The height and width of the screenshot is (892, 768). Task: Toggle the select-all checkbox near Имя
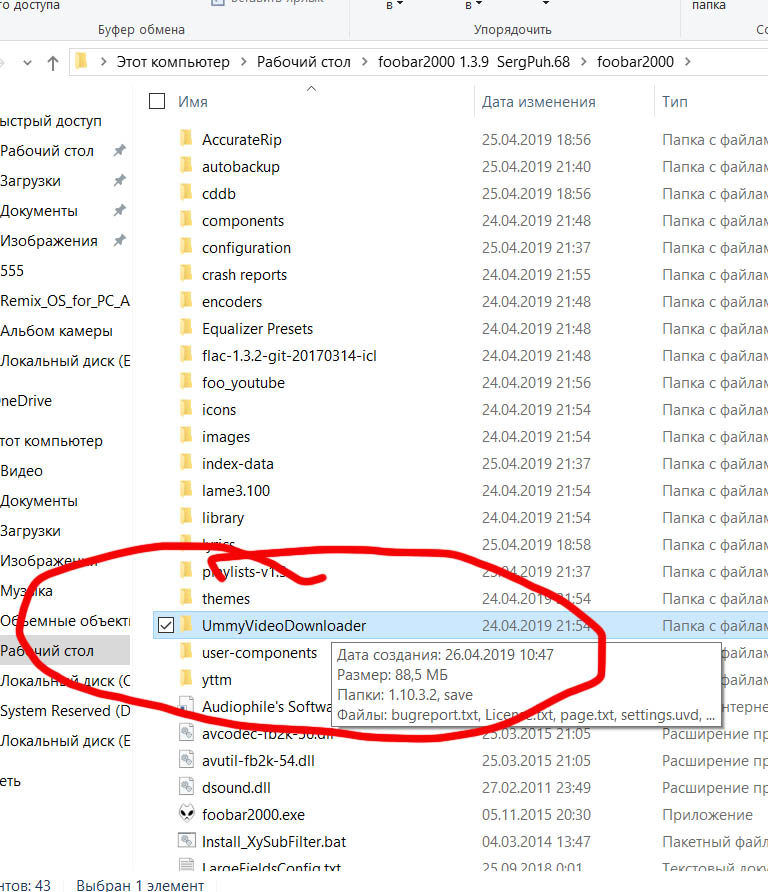pyautogui.click(x=157, y=101)
